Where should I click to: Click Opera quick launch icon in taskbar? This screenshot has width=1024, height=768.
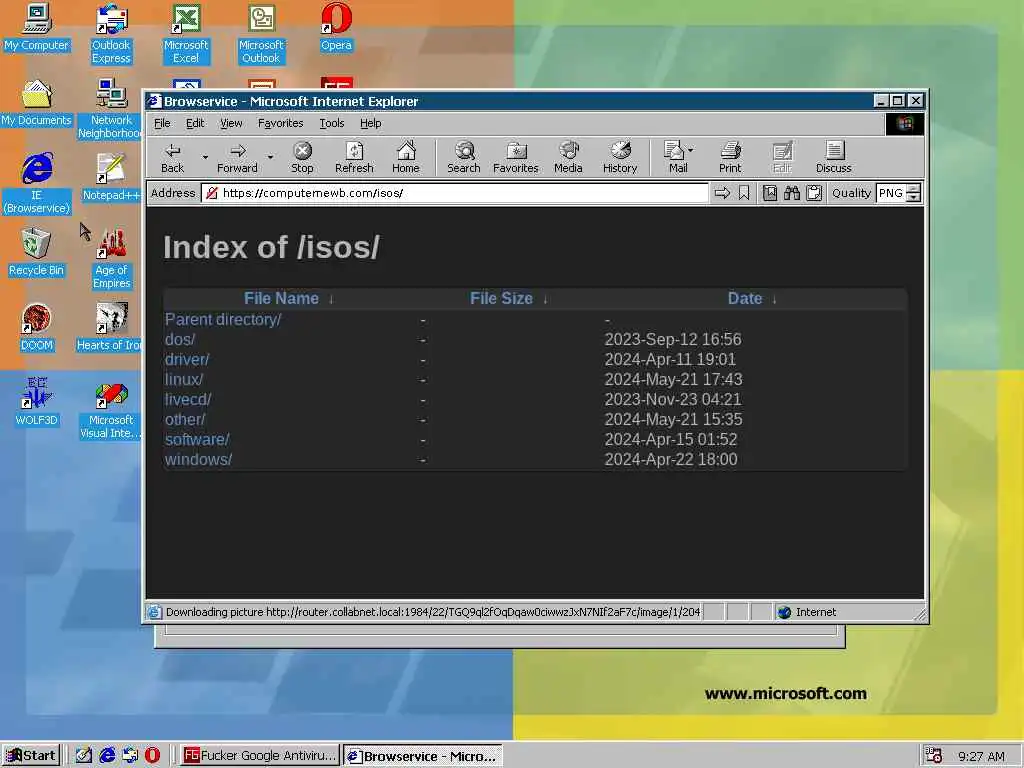[152, 756]
